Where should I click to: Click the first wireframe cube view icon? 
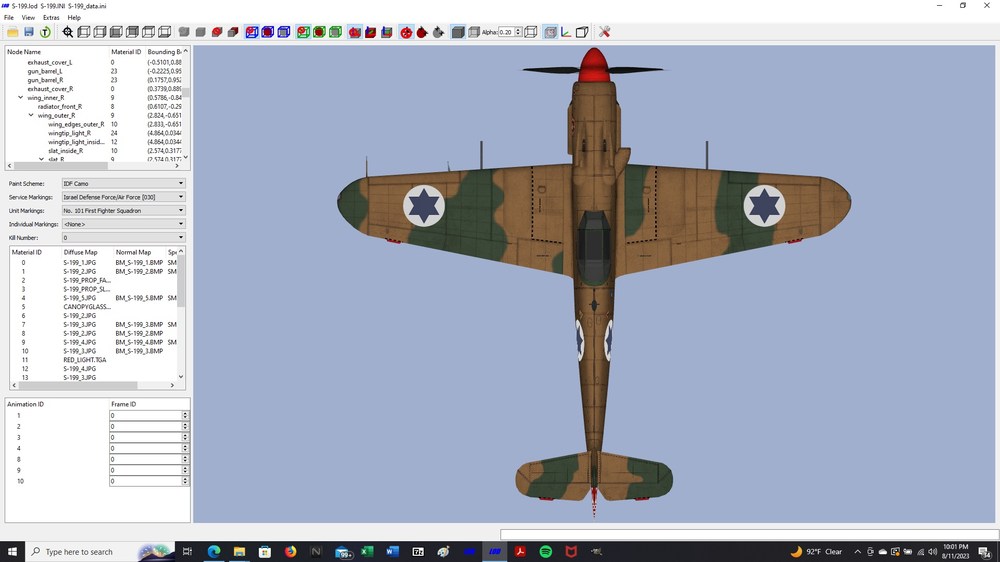tap(84, 32)
